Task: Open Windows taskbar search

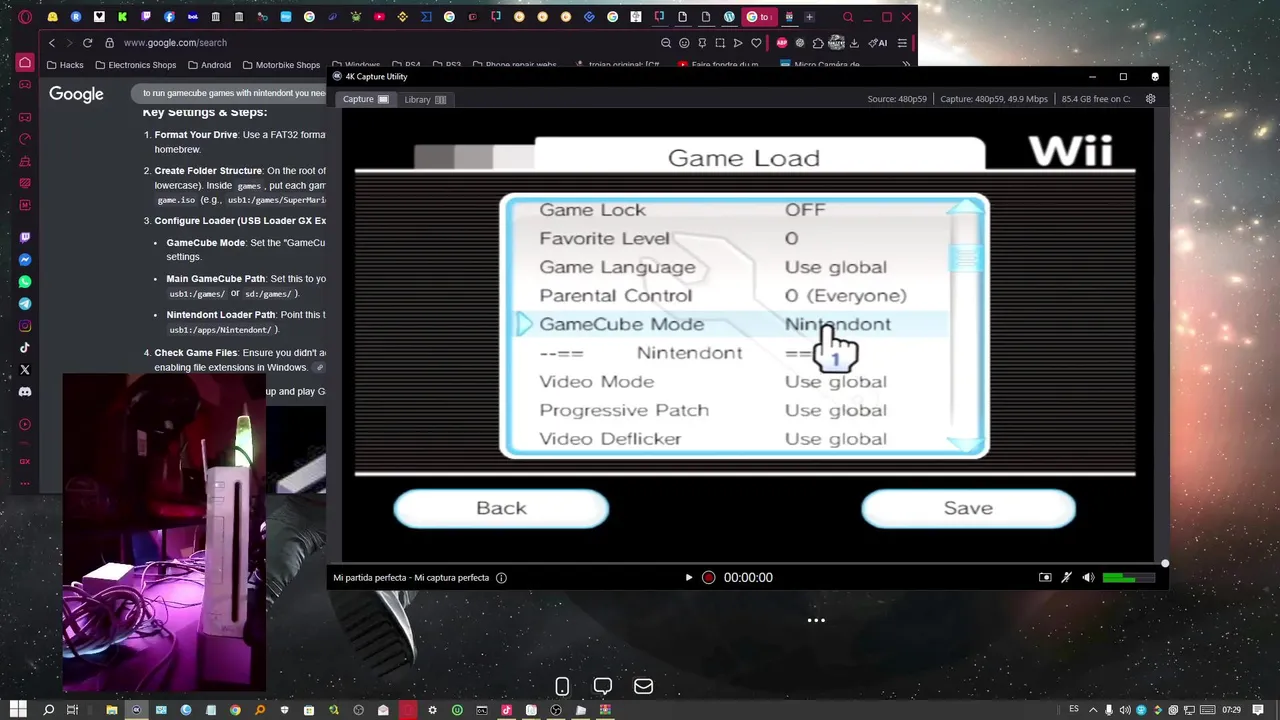Action: (x=48, y=710)
